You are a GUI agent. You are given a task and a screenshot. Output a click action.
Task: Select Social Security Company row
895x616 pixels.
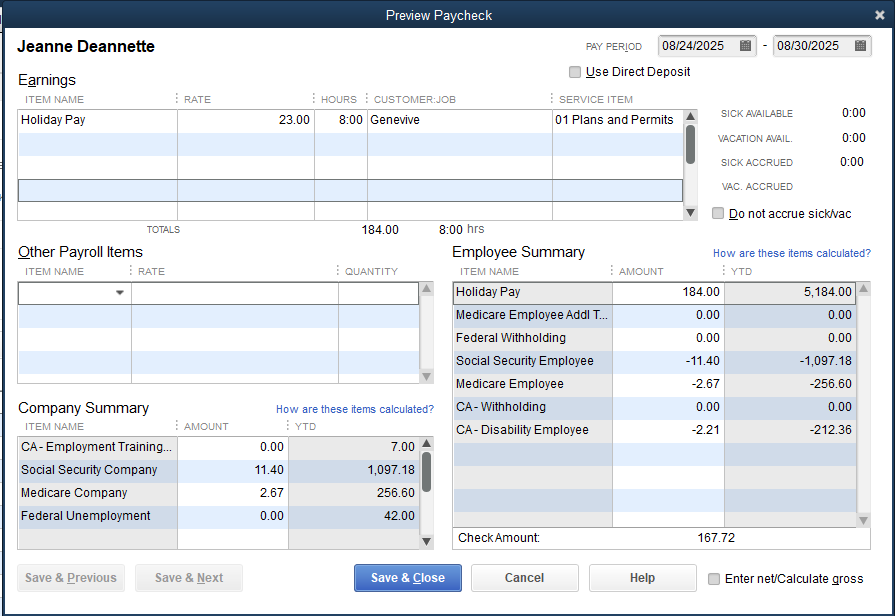[219, 470]
